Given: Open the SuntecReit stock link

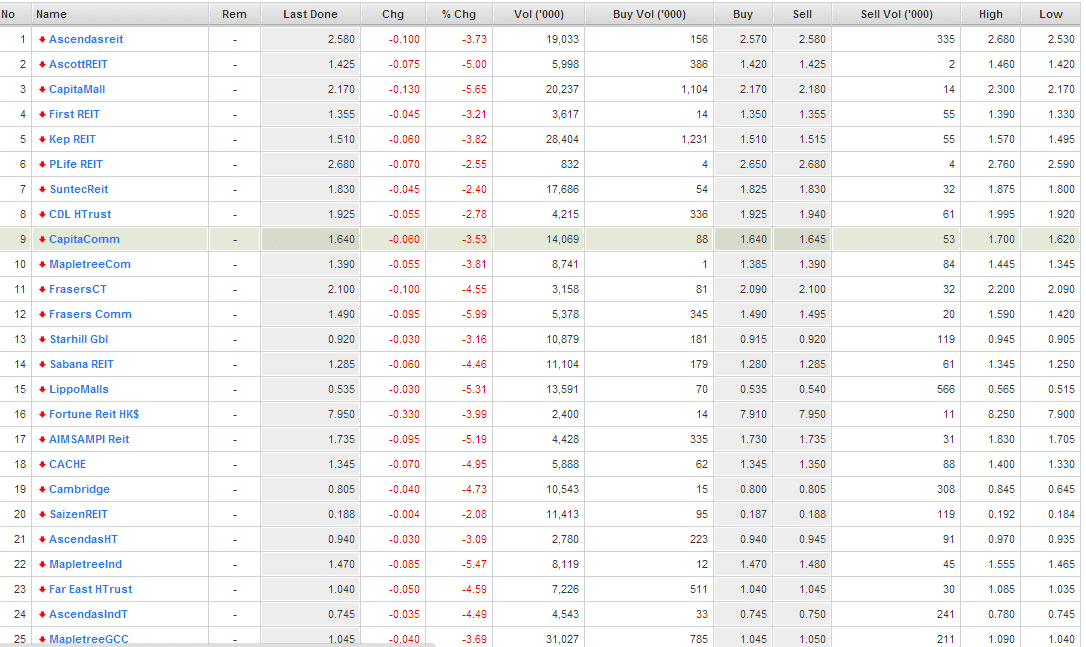Looking at the screenshot, I should 79,189.
